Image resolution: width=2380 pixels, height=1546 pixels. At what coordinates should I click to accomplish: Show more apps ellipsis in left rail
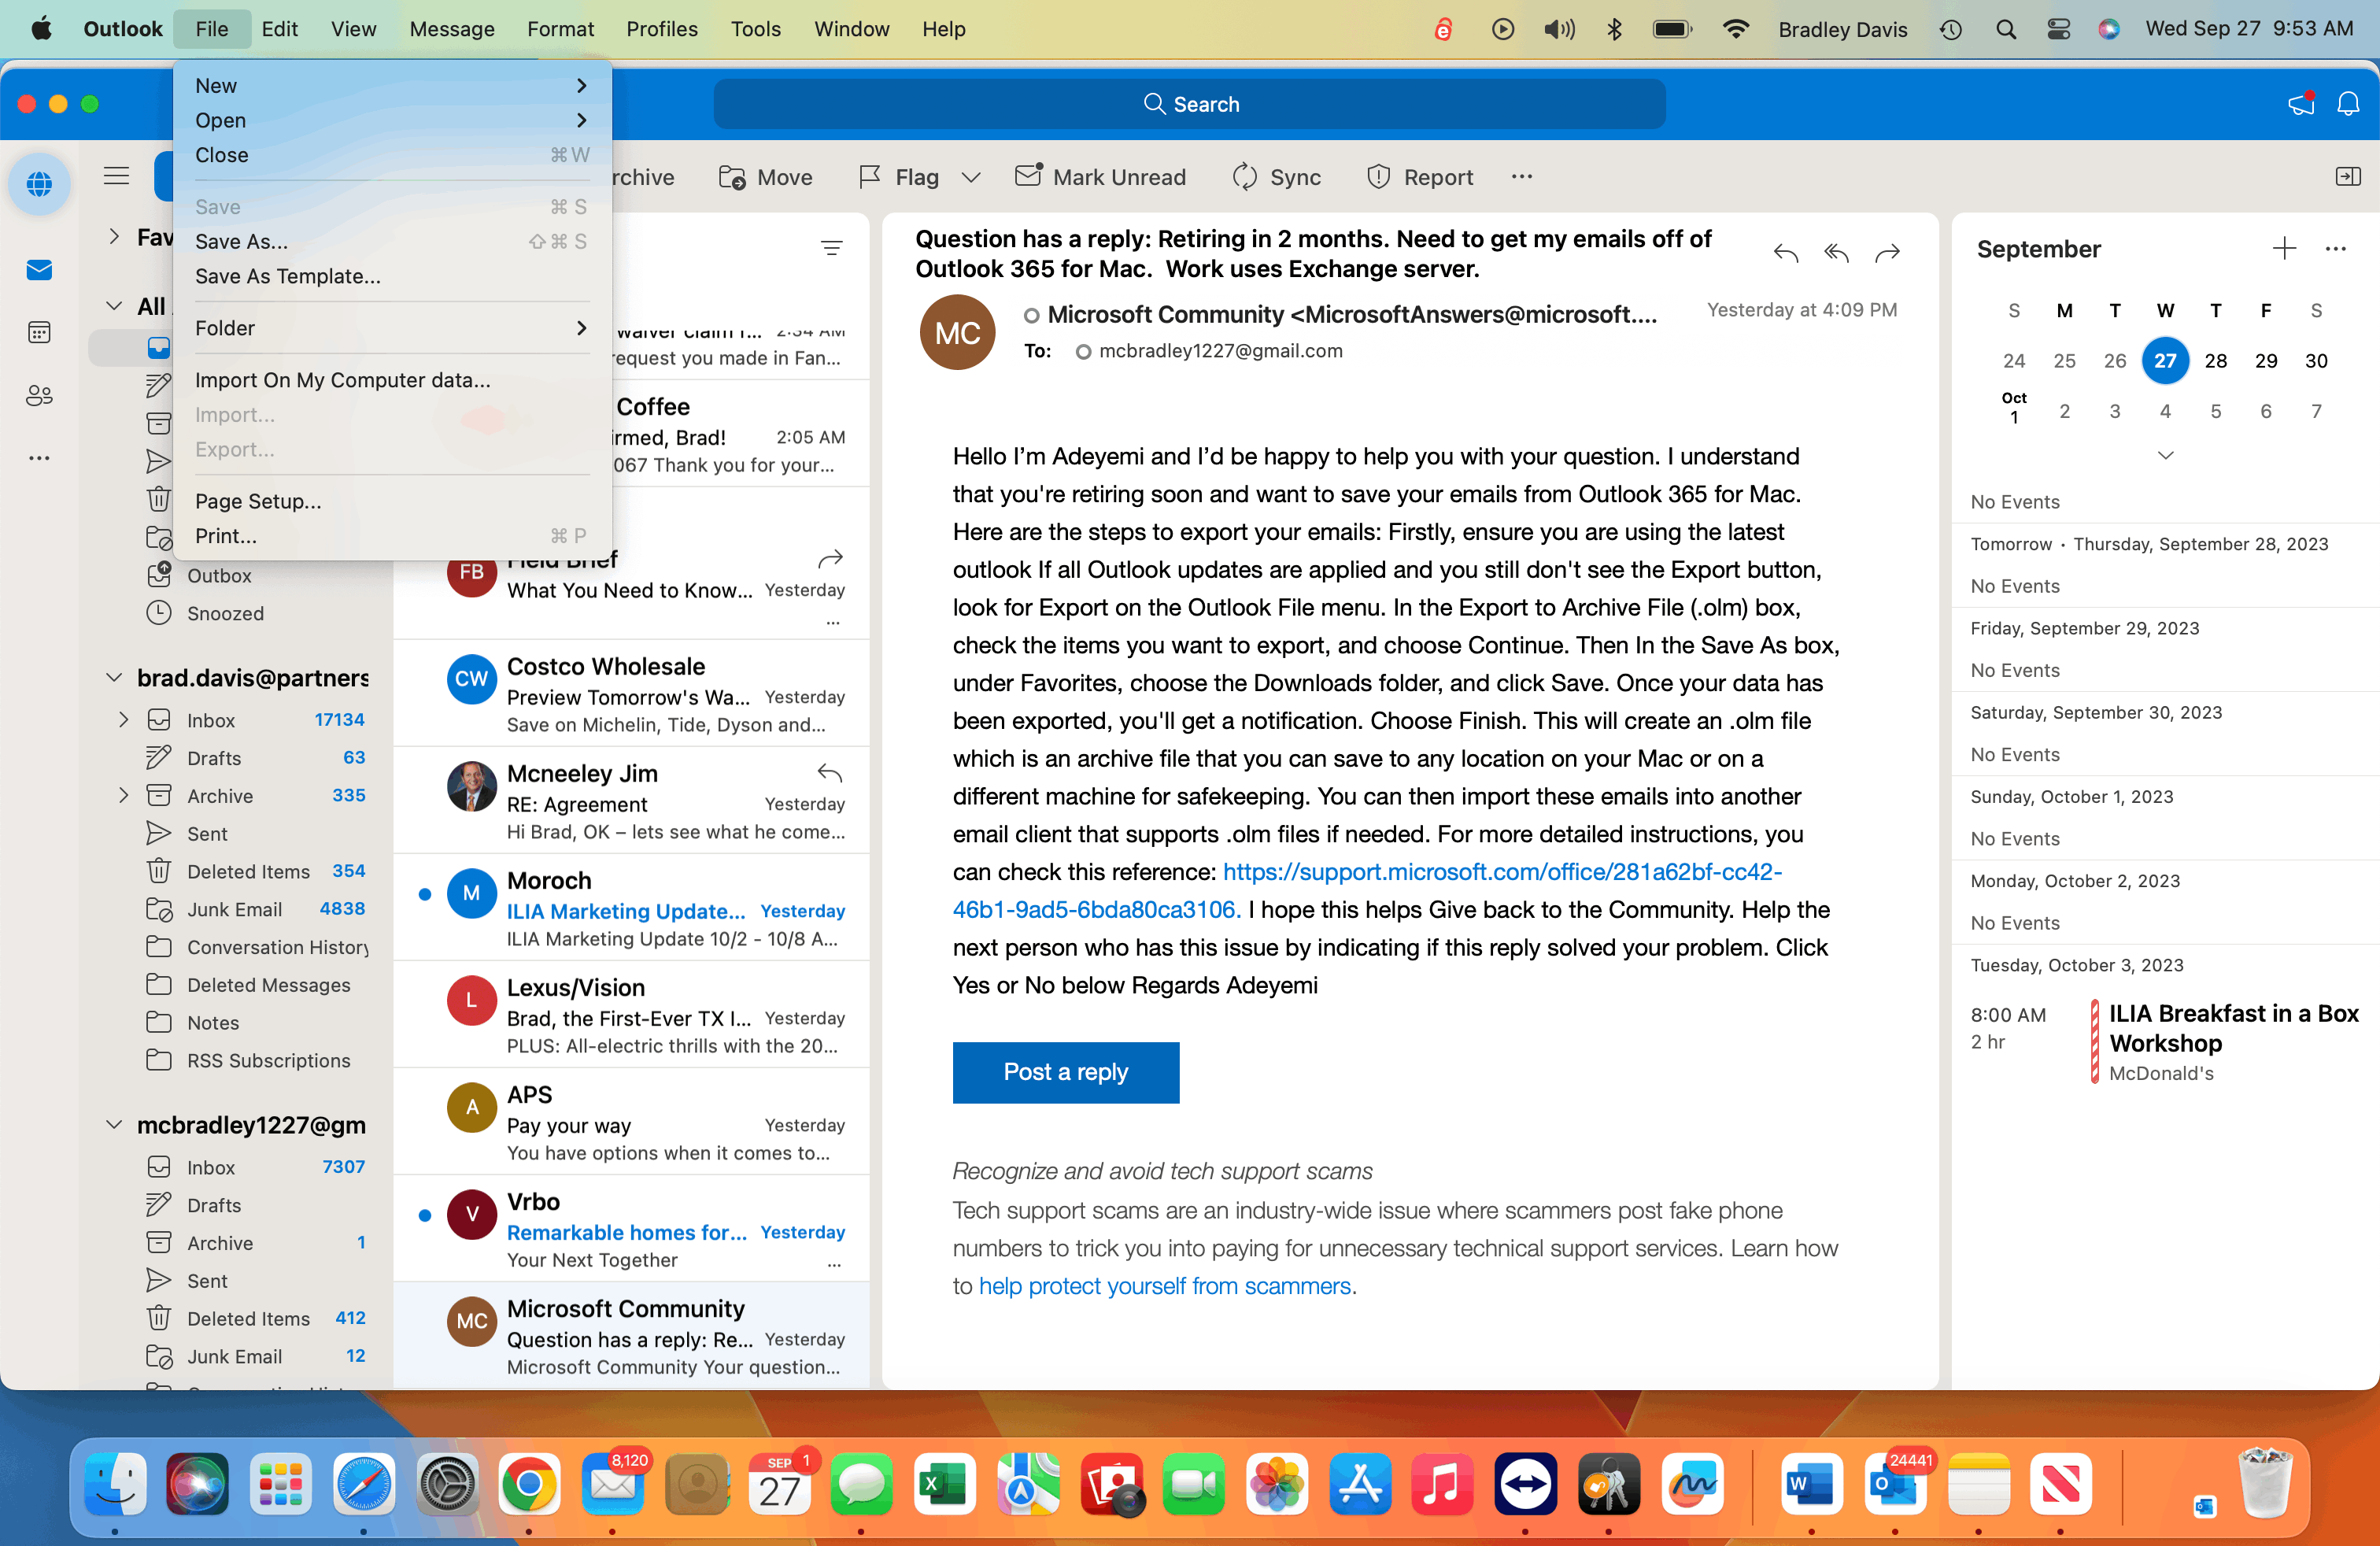click(x=39, y=458)
